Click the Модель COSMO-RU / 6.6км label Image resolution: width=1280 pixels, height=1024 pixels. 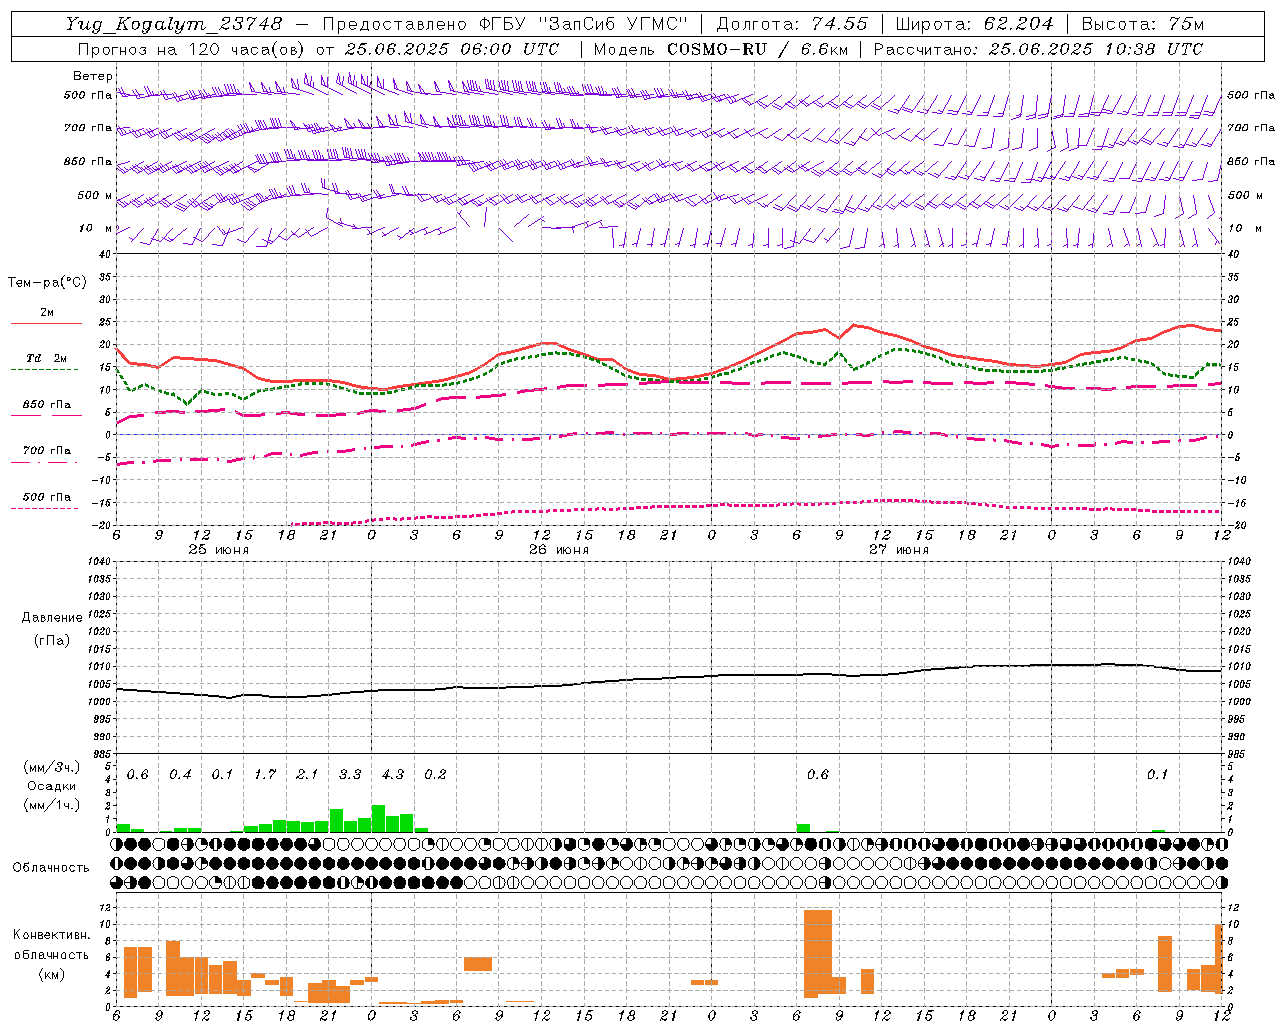pyautogui.click(x=720, y=49)
